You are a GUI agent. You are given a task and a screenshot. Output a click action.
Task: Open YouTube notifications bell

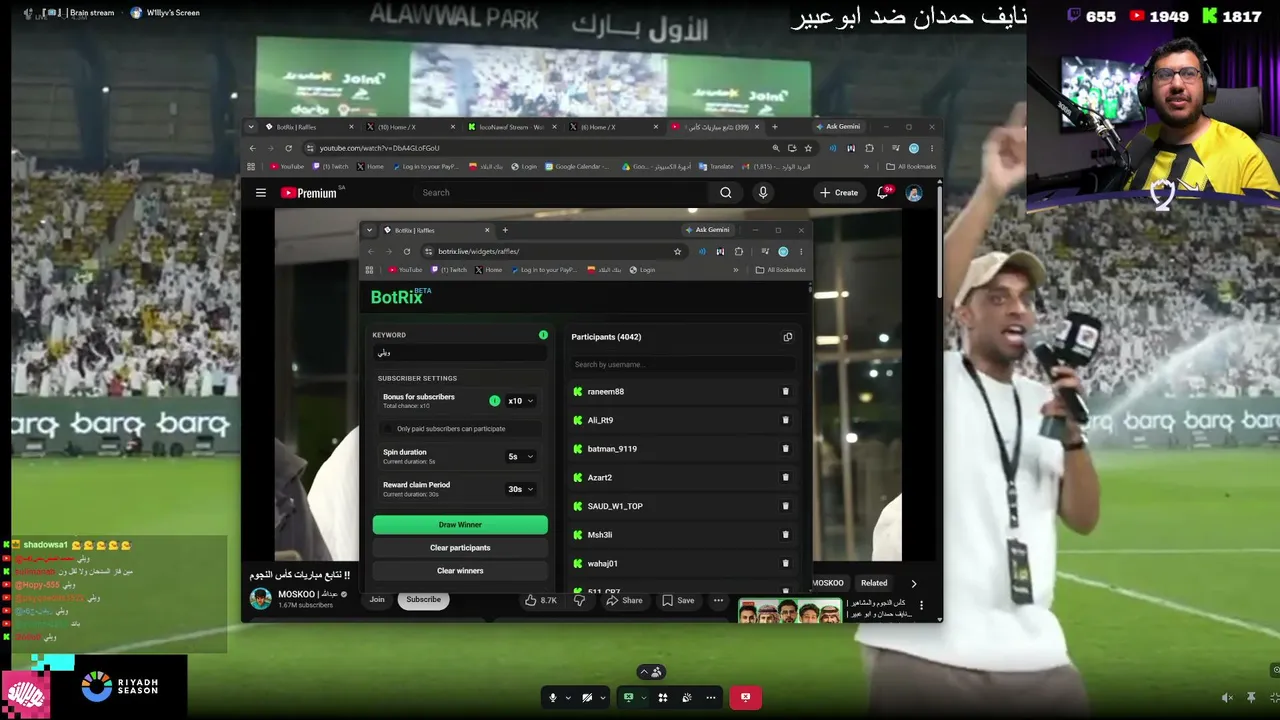click(883, 193)
